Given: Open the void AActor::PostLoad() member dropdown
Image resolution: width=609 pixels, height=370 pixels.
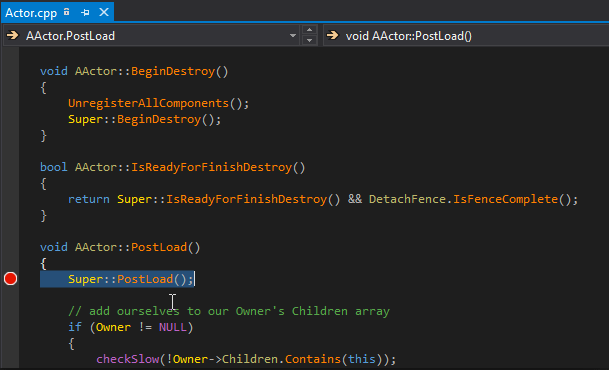Looking at the screenshot, I should coord(466,36).
